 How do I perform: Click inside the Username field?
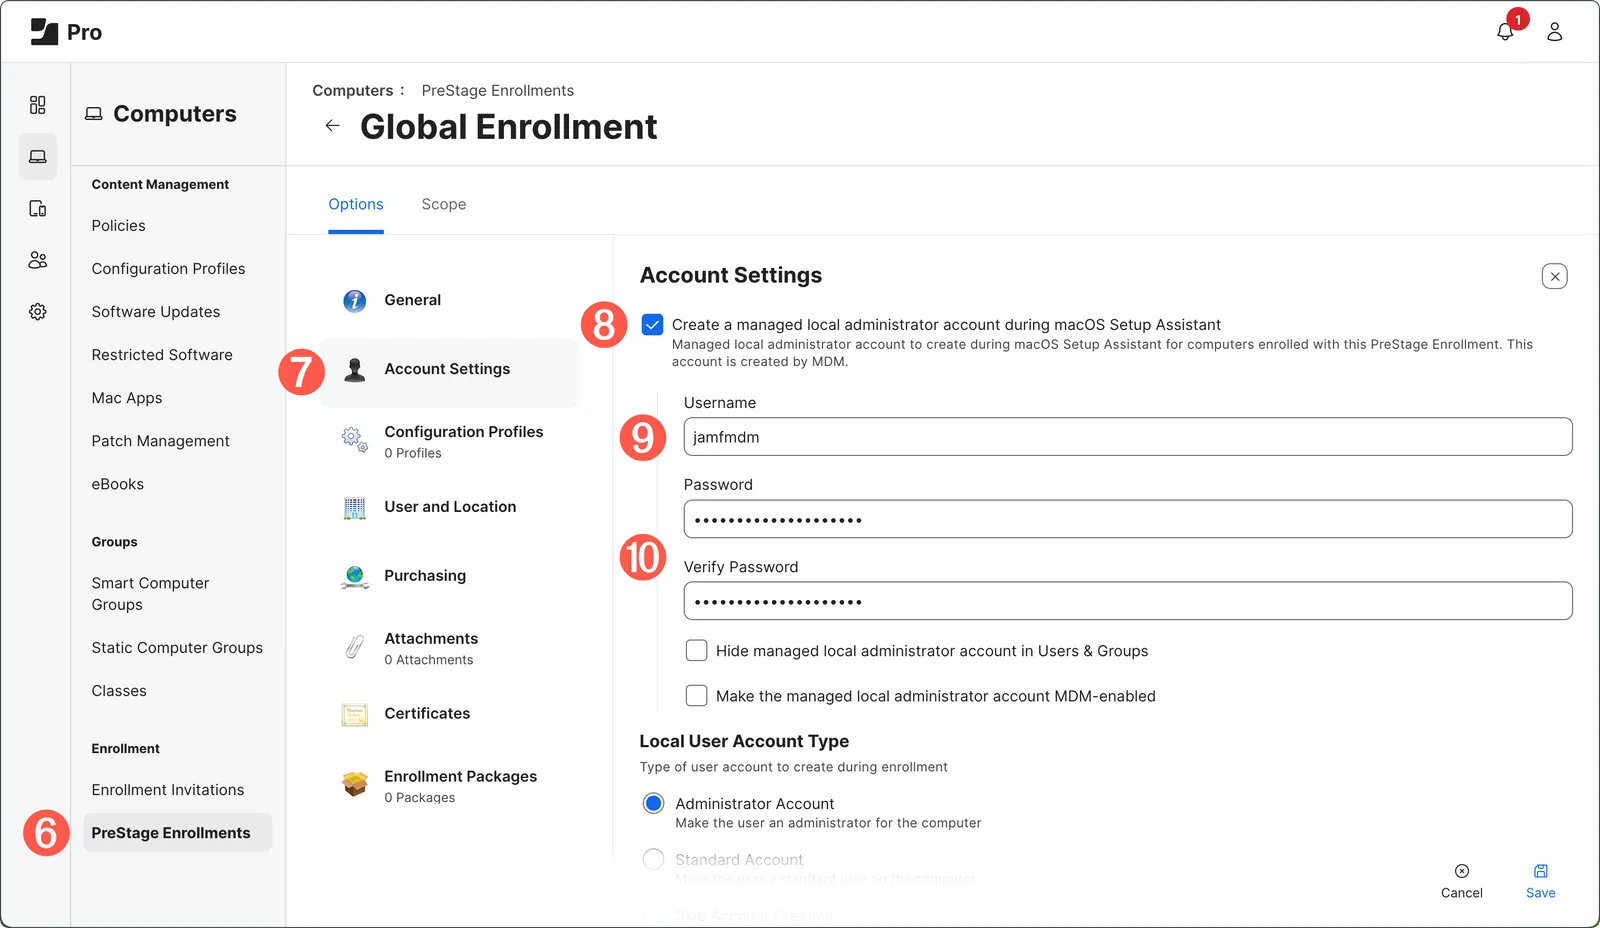tap(1127, 437)
